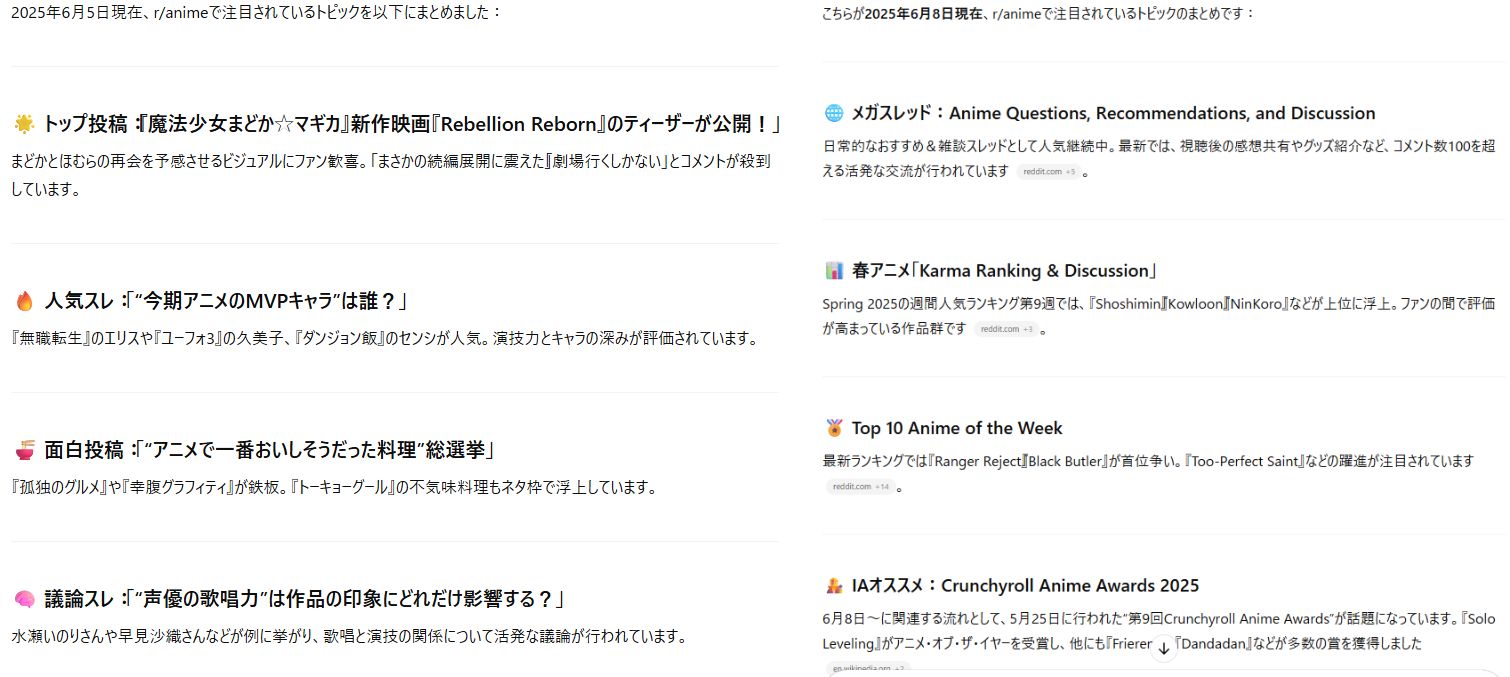The height and width of the screenshot is (677, 1510).
Task: Click the bar chart emoji beside 春アニメ
Action: pos(834,271)
